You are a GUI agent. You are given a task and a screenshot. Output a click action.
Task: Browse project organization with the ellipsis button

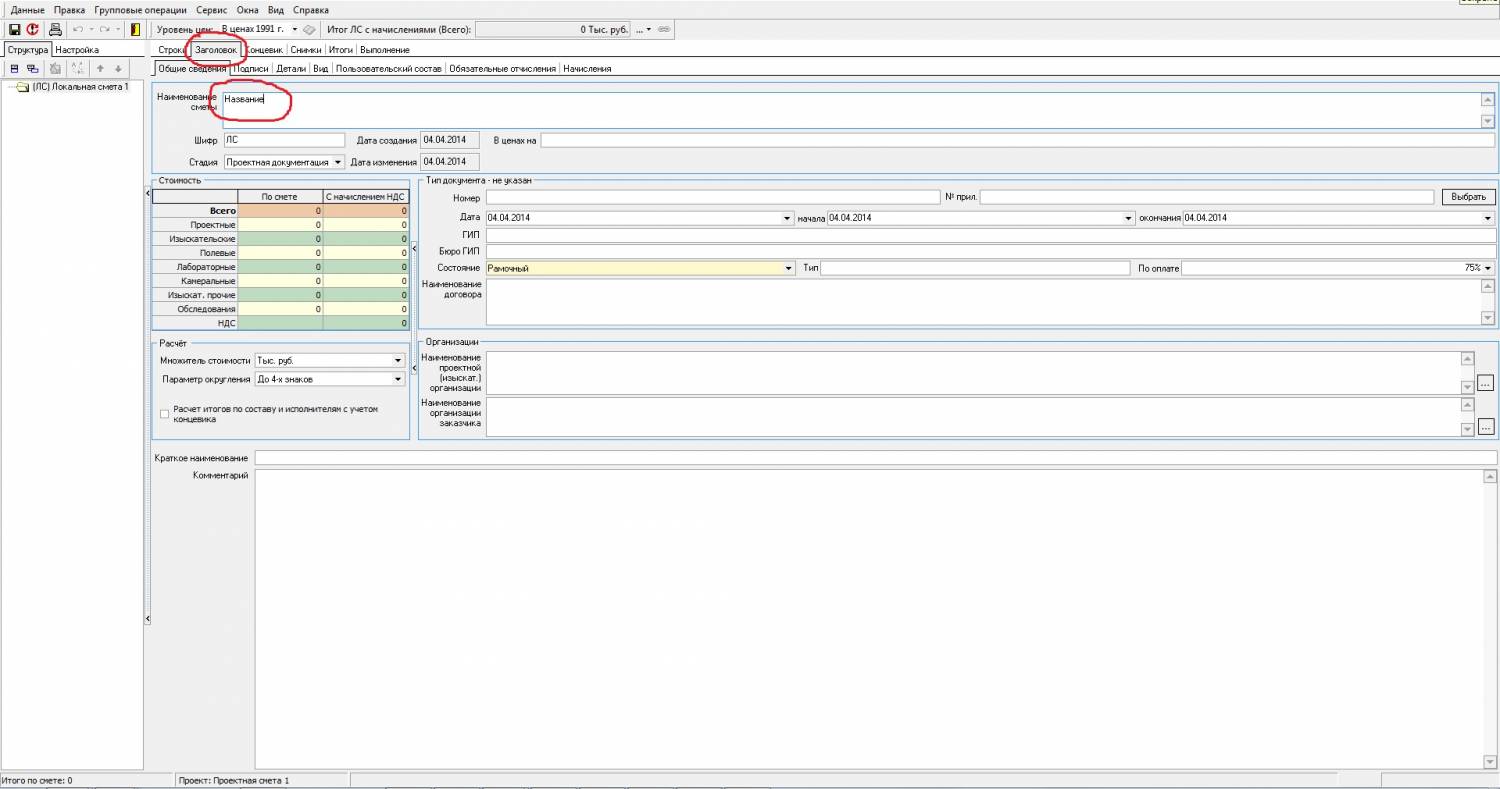point(1485,384)
